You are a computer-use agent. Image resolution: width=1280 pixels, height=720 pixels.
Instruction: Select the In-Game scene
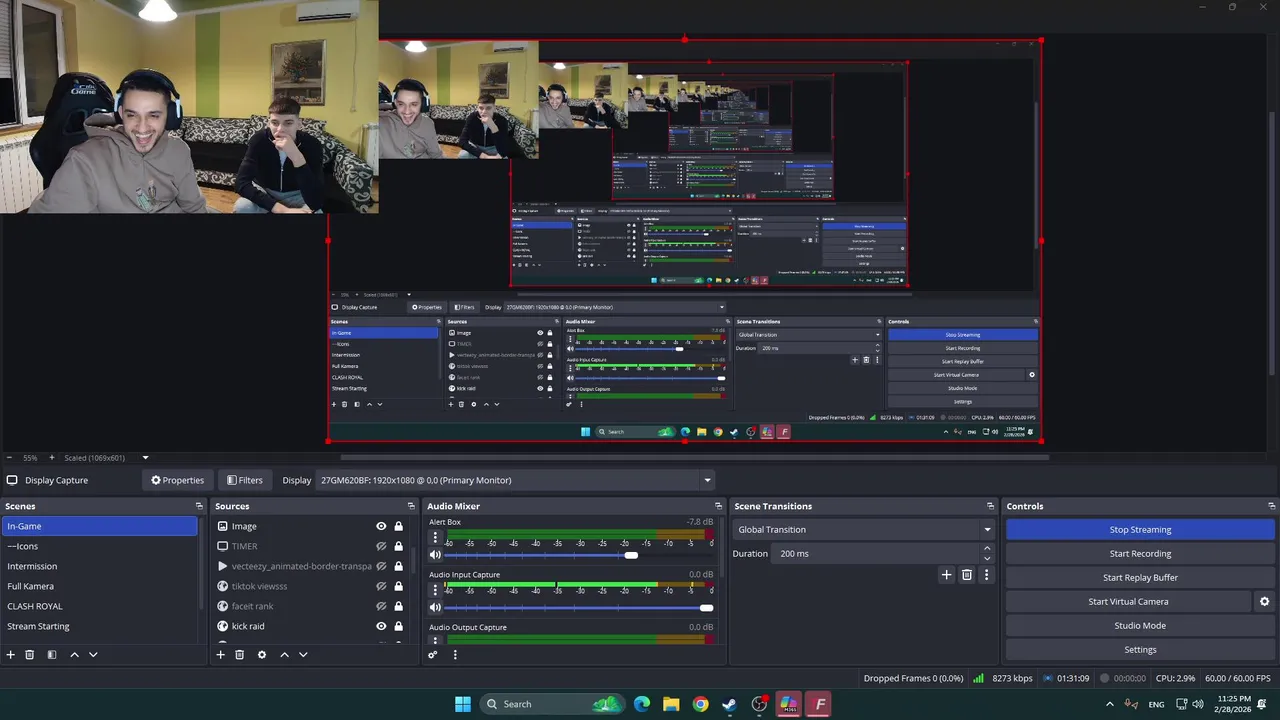(99, 526)
